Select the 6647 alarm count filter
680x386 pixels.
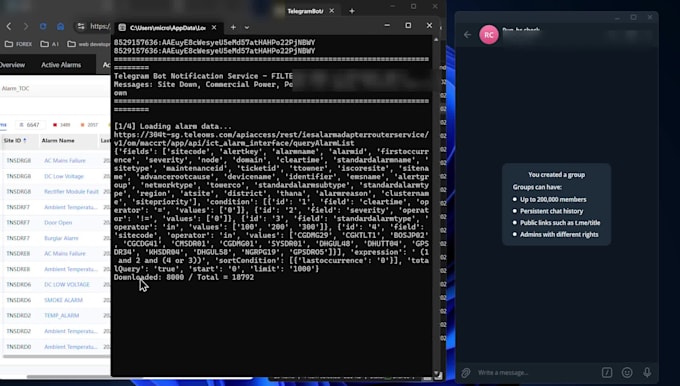[x=30, y=125]
